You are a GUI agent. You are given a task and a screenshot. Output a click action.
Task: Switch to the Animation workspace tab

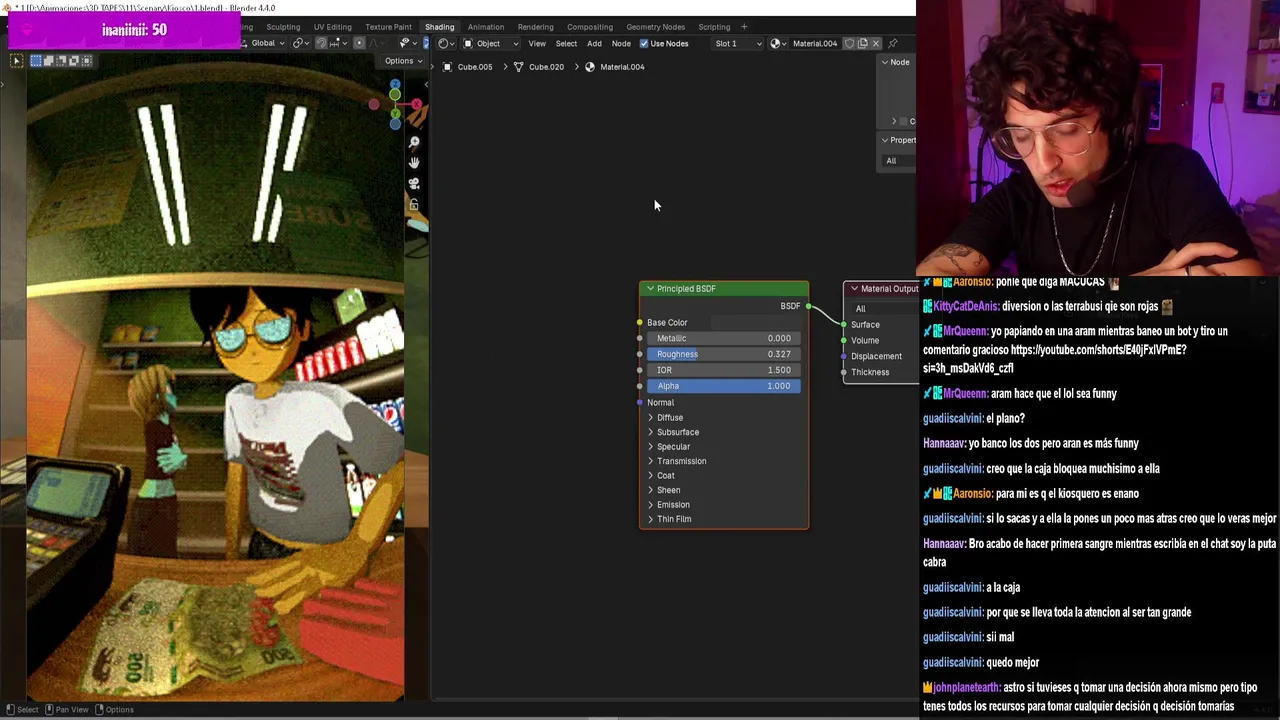(486, 27)
